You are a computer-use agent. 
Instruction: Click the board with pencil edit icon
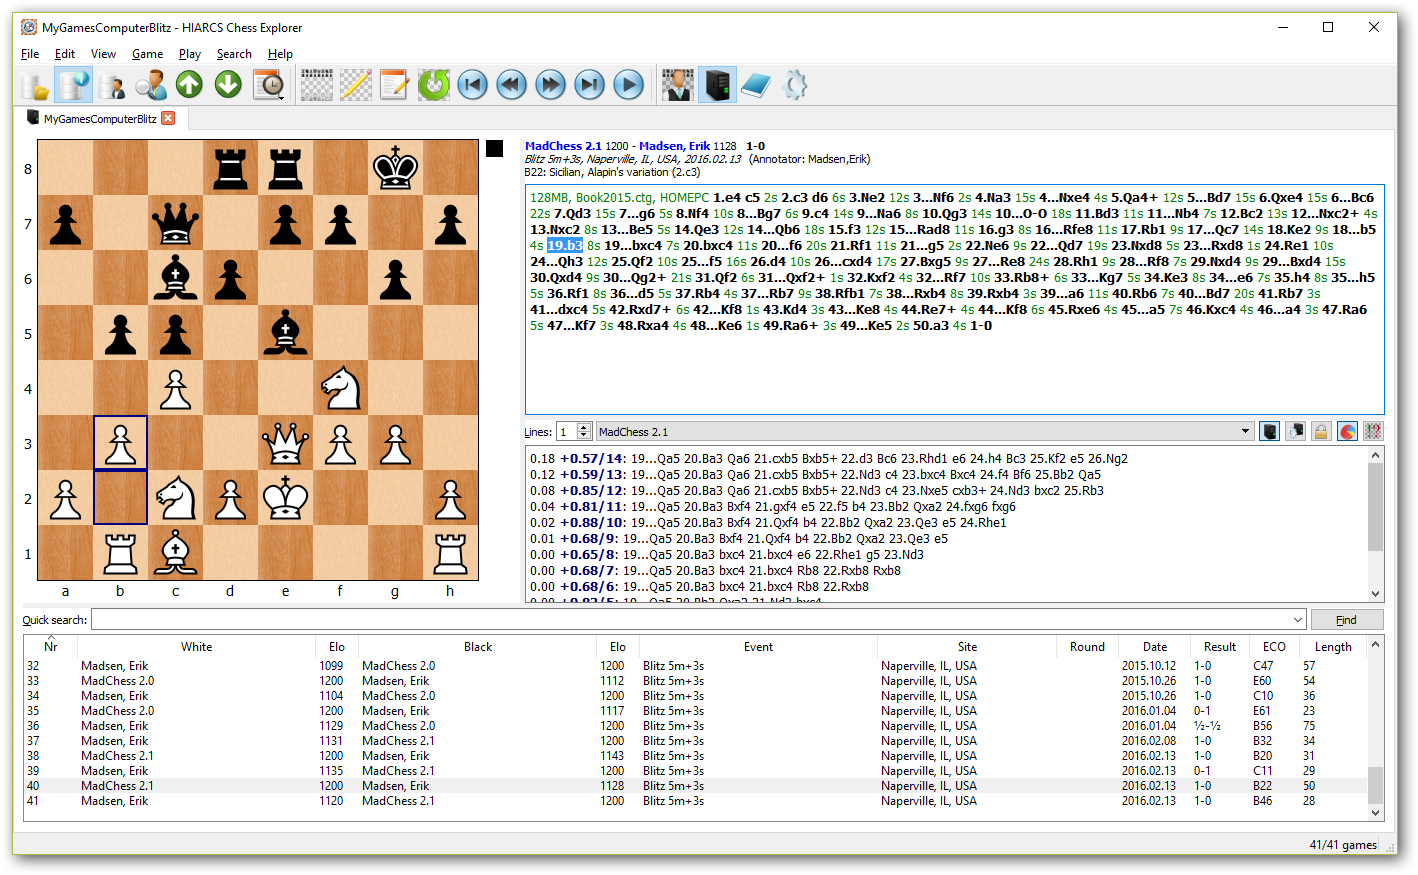[x=356, y=85]
